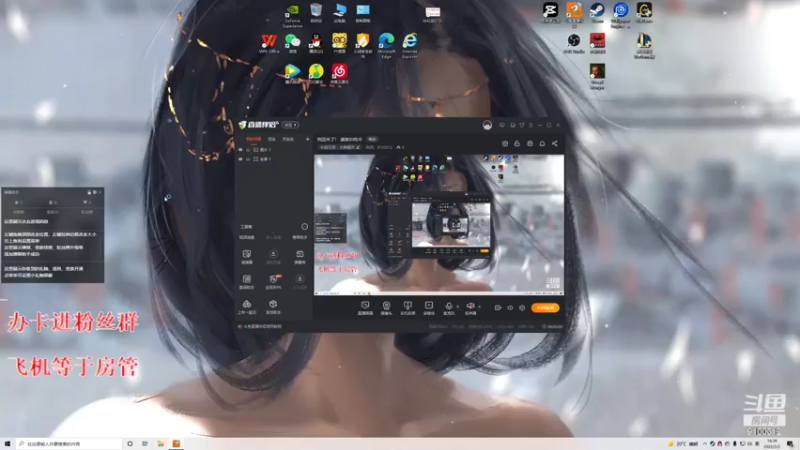Image resolution: width=800 pixels, height=450 pixels.
Task: Add a screen capture source in bottom bar
Action: pyautogui.click(x=365, y=308)
